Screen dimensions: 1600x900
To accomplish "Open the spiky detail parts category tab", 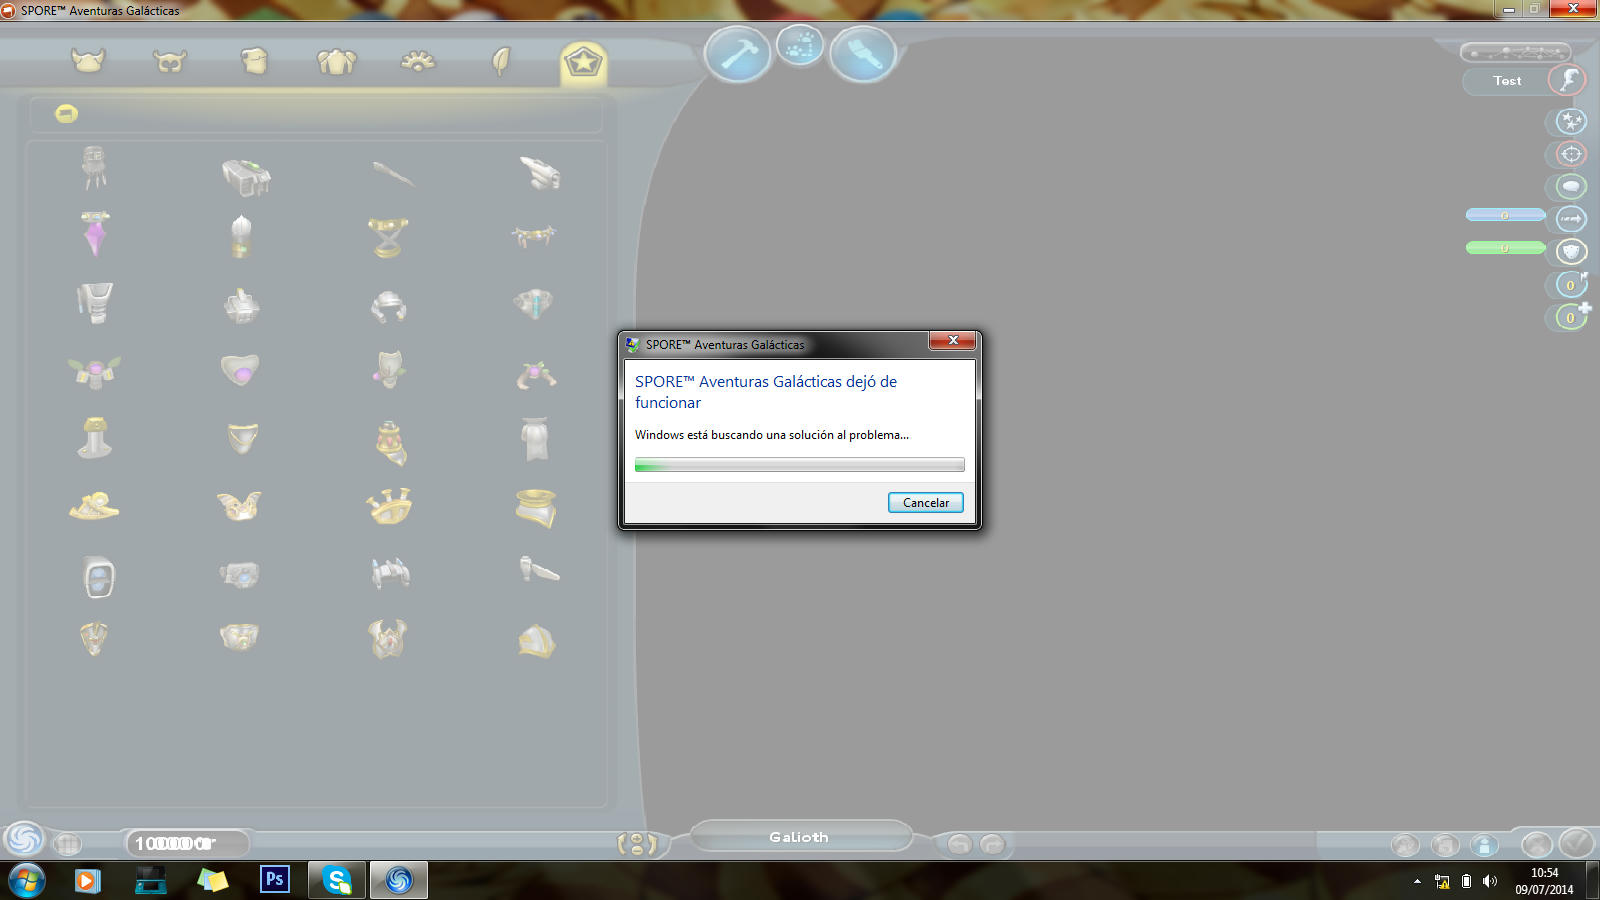I will (418, 62).
